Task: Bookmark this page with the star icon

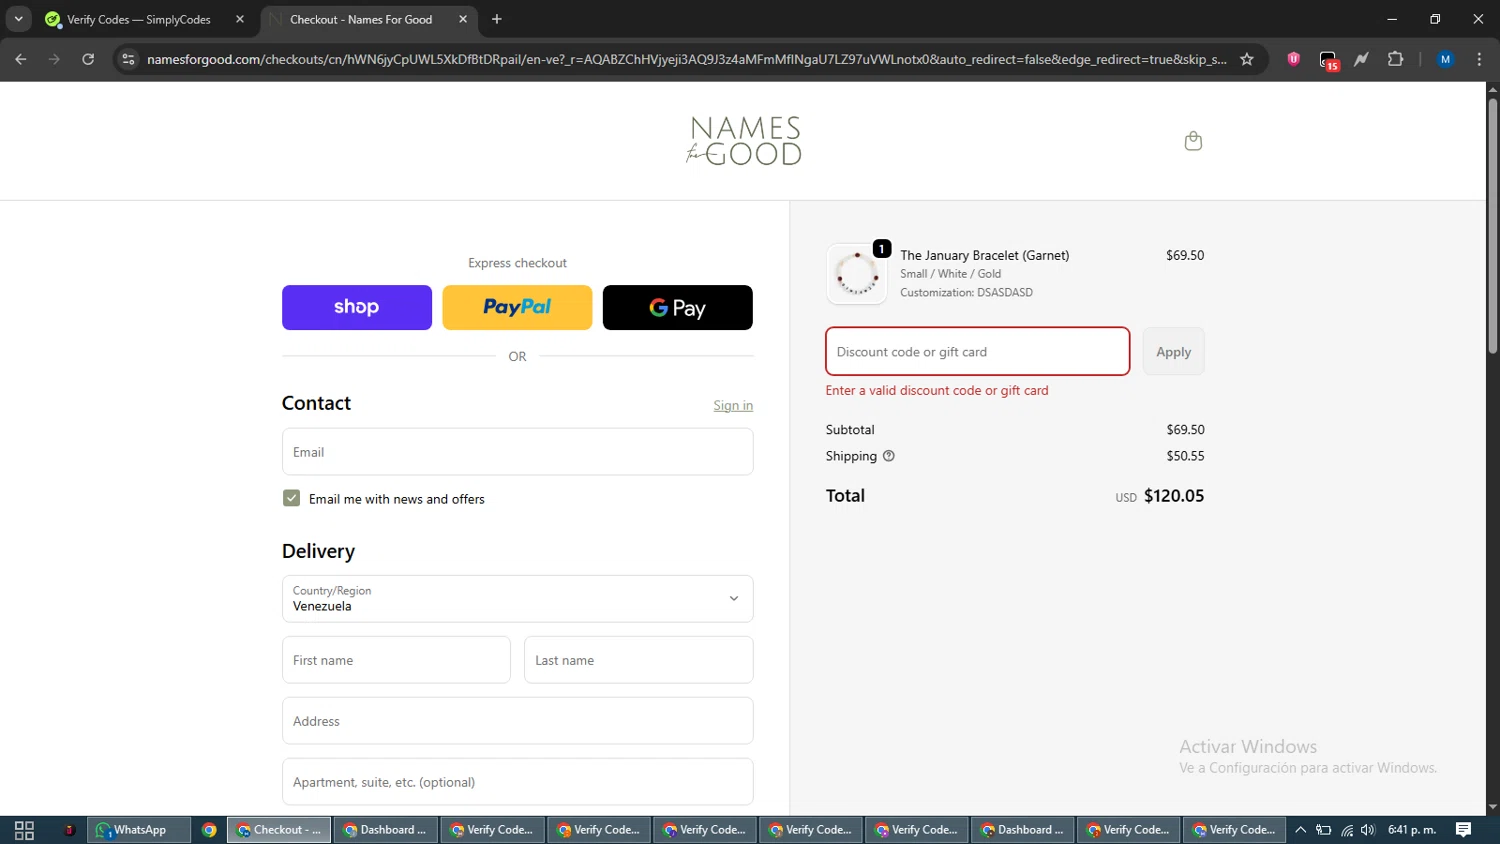Action: (x=1247, y=59)
